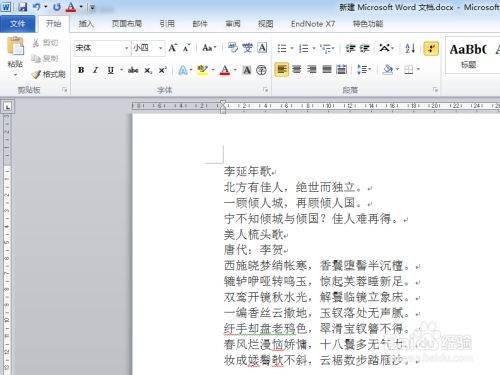
Task: Click the Redo (repeat) arrow icon
Action: pos(57,7)
